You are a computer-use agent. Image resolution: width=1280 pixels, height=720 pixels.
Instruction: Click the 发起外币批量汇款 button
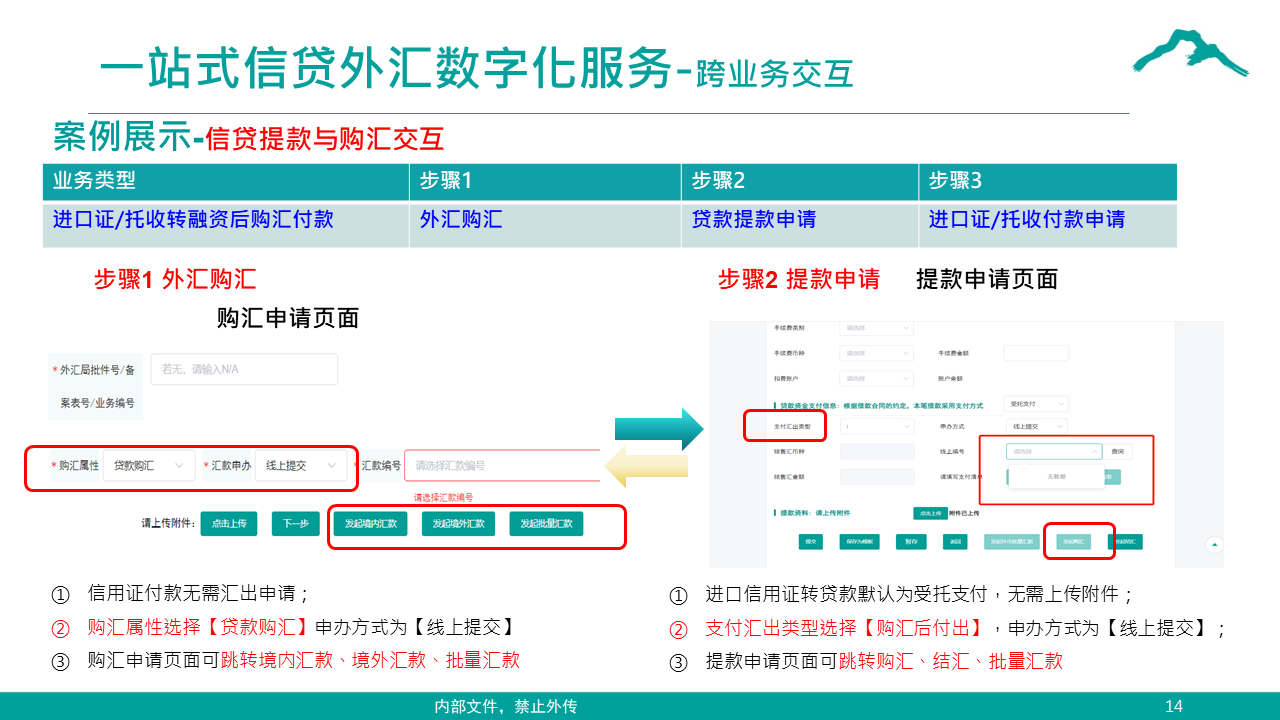(x=1012, y=542)
